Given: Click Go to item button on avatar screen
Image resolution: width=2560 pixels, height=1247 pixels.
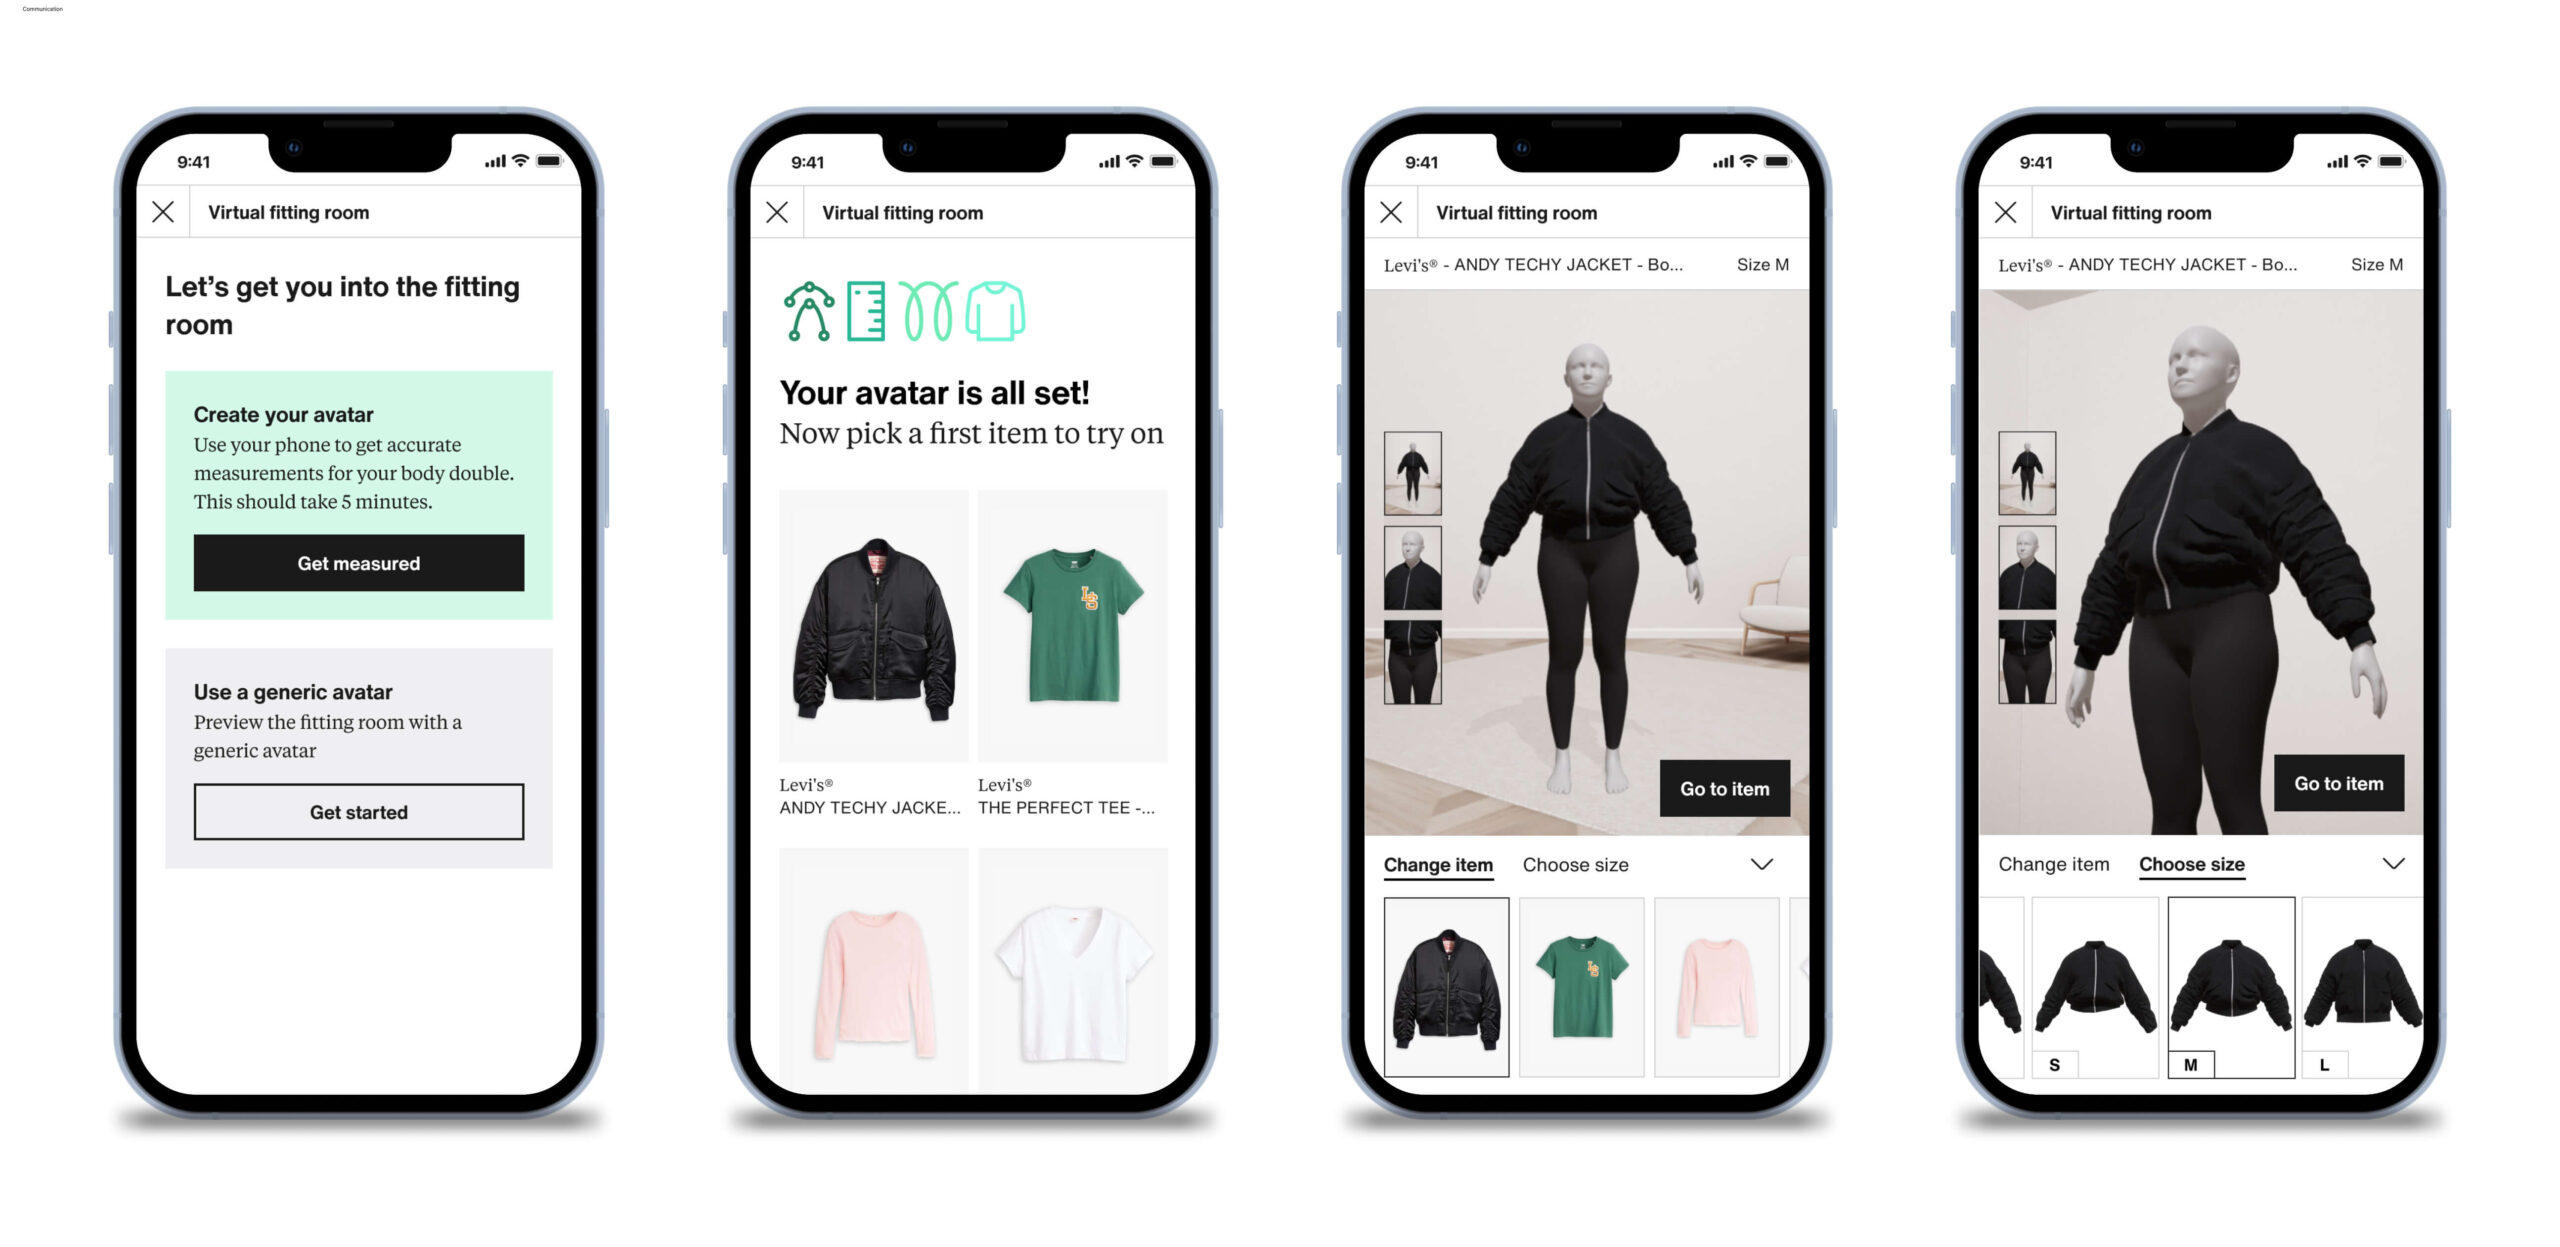Looking at the screenshot, I should (1724, 788).
